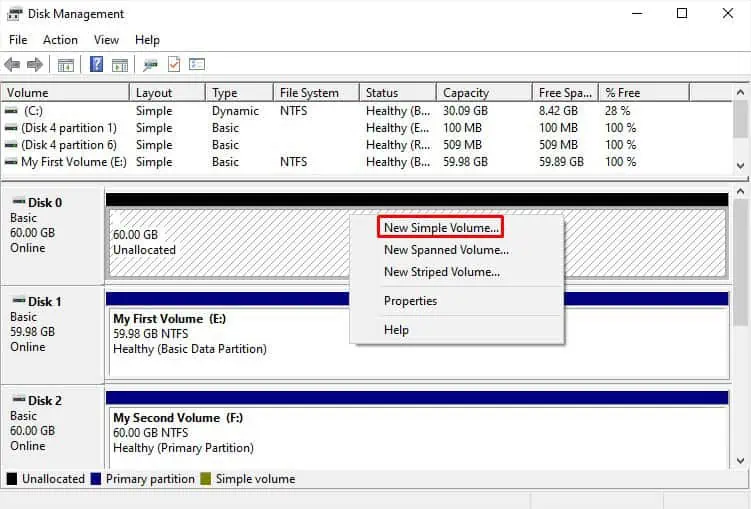Click the Show/Hide Action Pane toolbar icon
The width and height of the screenshot is (751, 509).
pos(120,65)
